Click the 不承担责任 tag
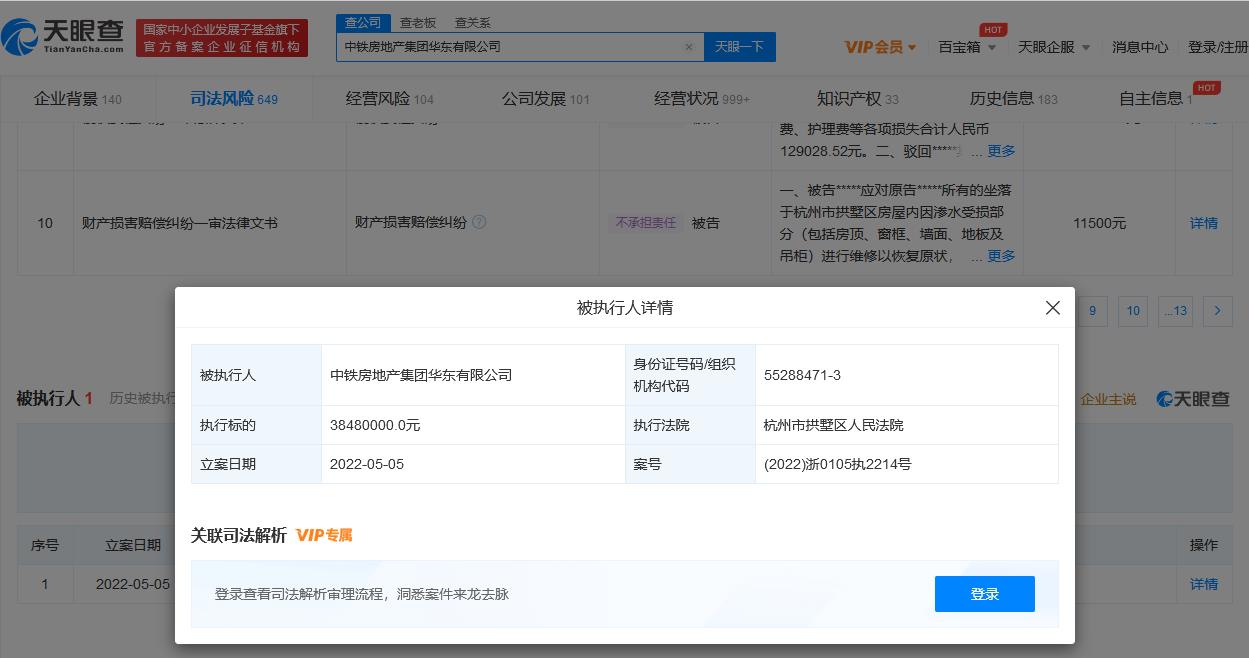Viewport: 1249px width, 658px height. click(645, 223)
